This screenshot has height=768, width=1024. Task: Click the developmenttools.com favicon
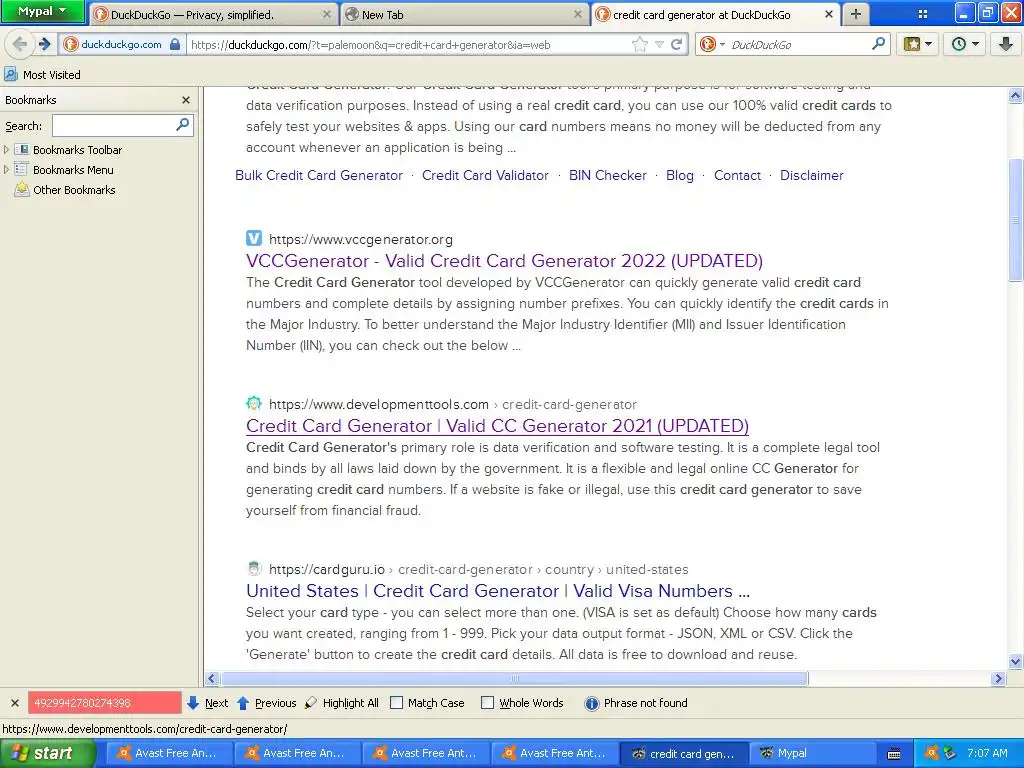point(254,404)
